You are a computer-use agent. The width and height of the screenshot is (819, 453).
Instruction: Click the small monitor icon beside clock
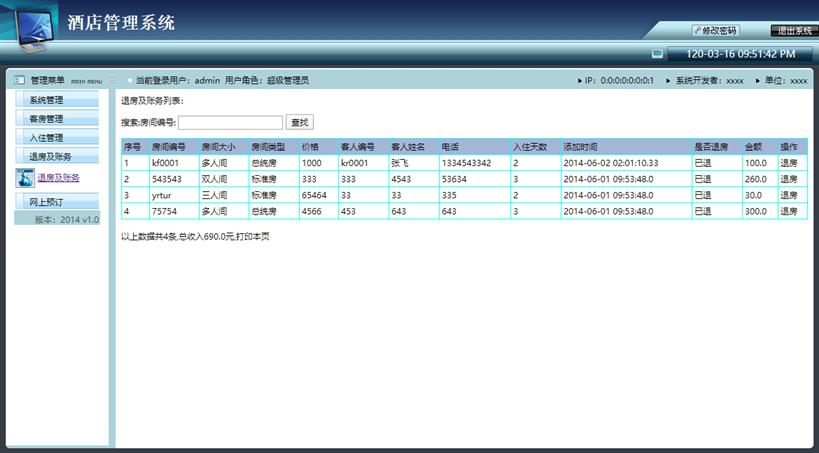[657, 54]
